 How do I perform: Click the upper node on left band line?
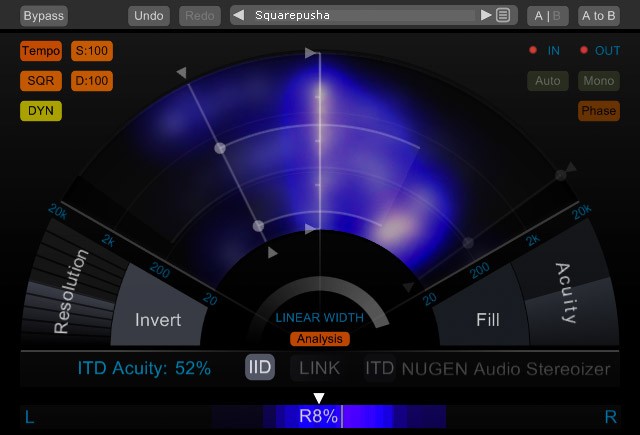pos(220,148)
